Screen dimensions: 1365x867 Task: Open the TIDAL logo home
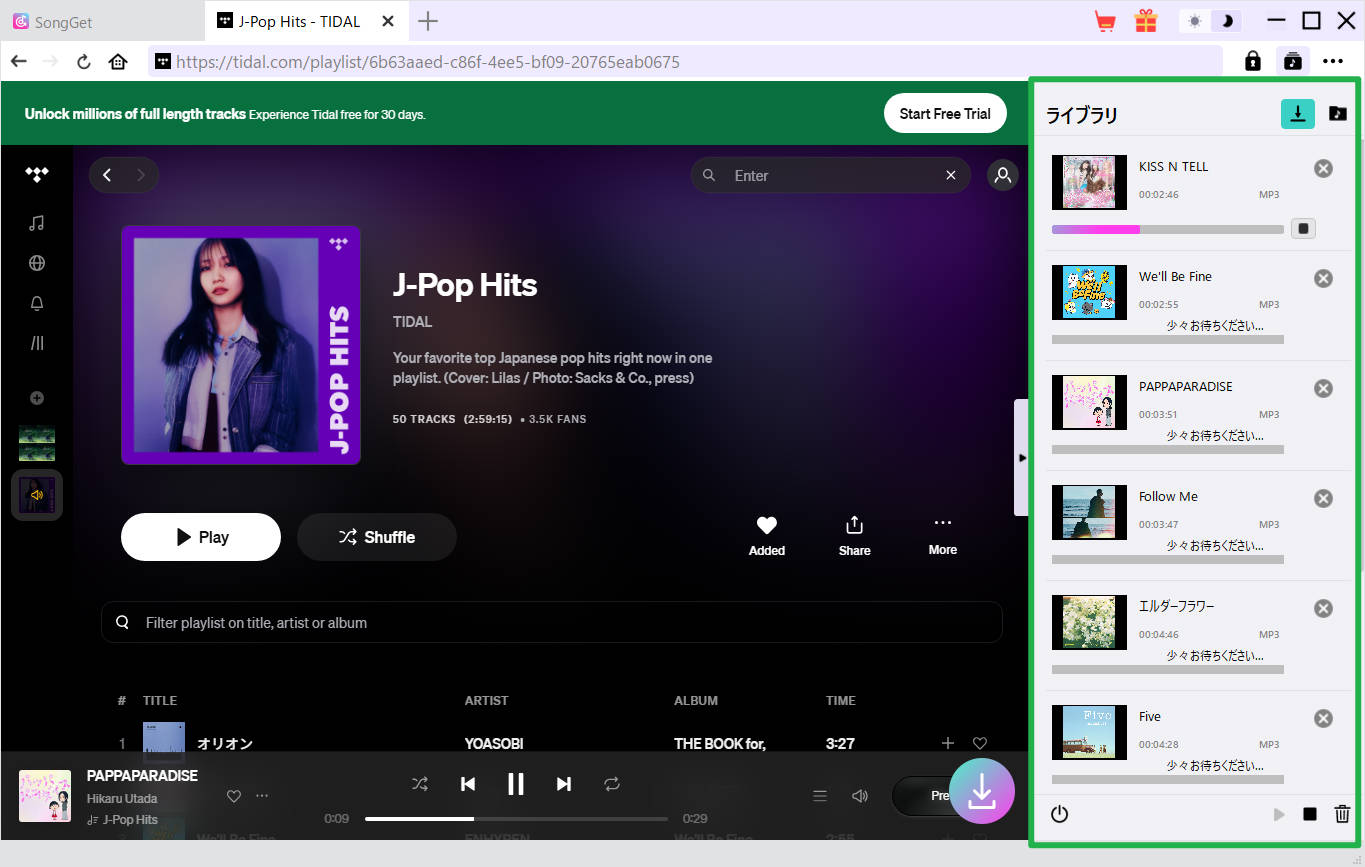(37, 175)
